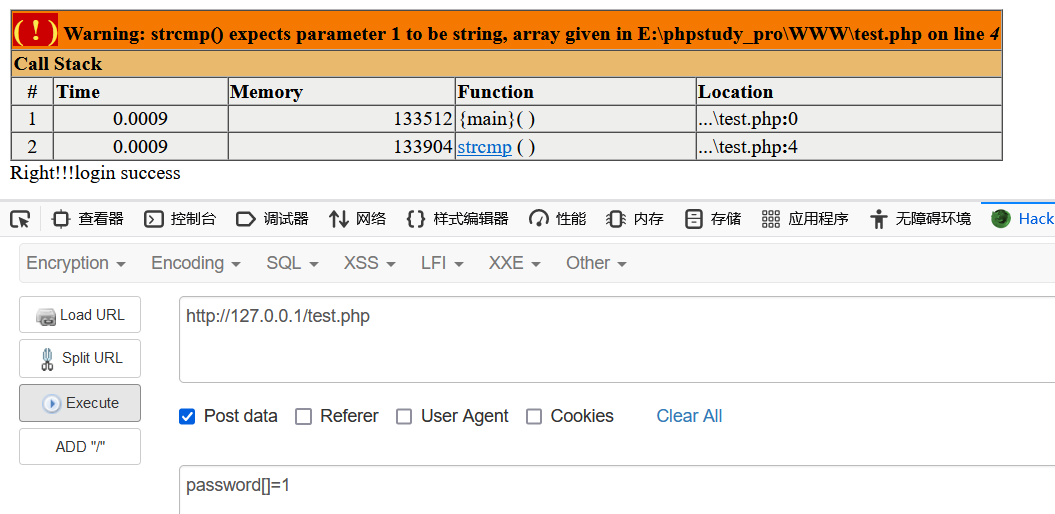Image resolution: width=1055 pixels, height=514 pixels.
Task: Click the Style Editor (样式编辑器) braces icon
Action: pos(417,219)
